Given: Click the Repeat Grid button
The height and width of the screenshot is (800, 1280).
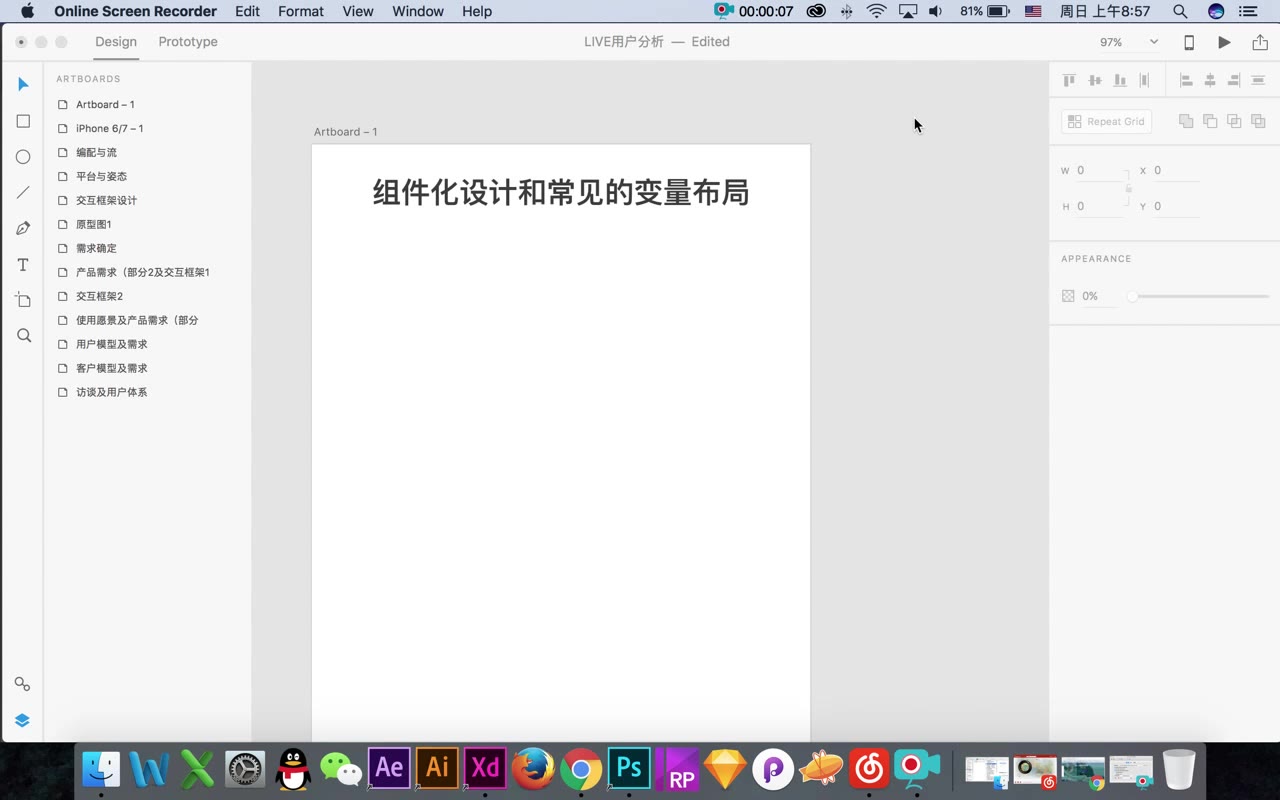Looking at the screenshot, I should click(1106, 121).
